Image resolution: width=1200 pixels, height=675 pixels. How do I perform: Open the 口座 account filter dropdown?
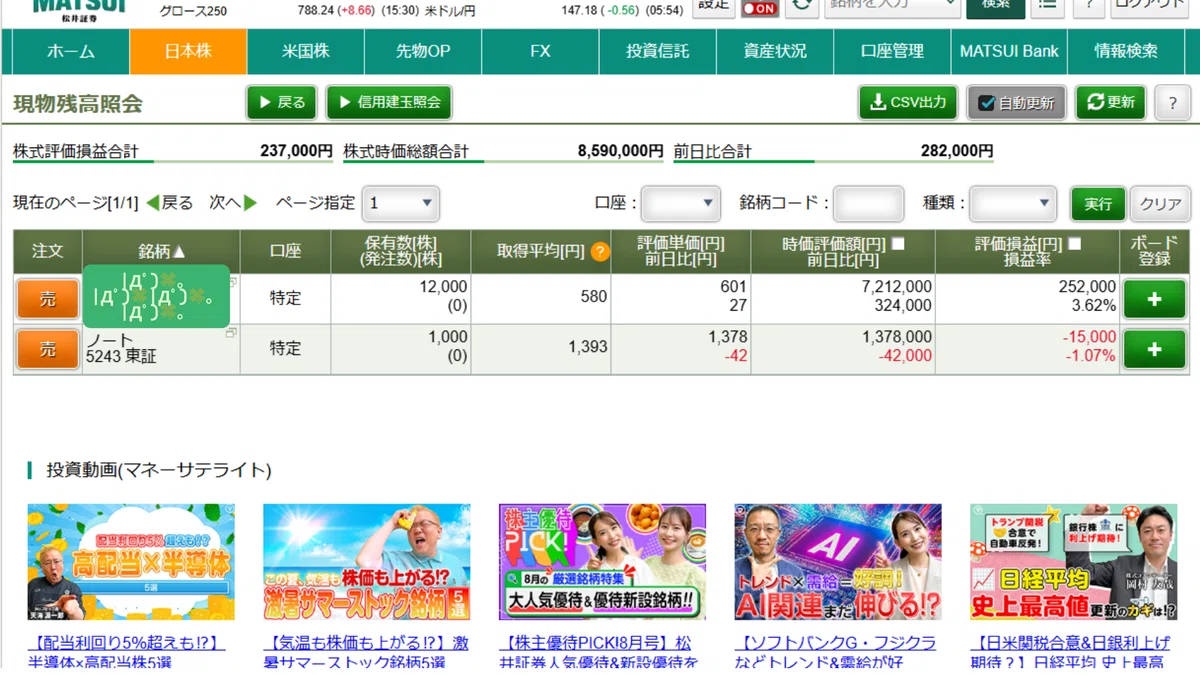click(x=680, y=203)
